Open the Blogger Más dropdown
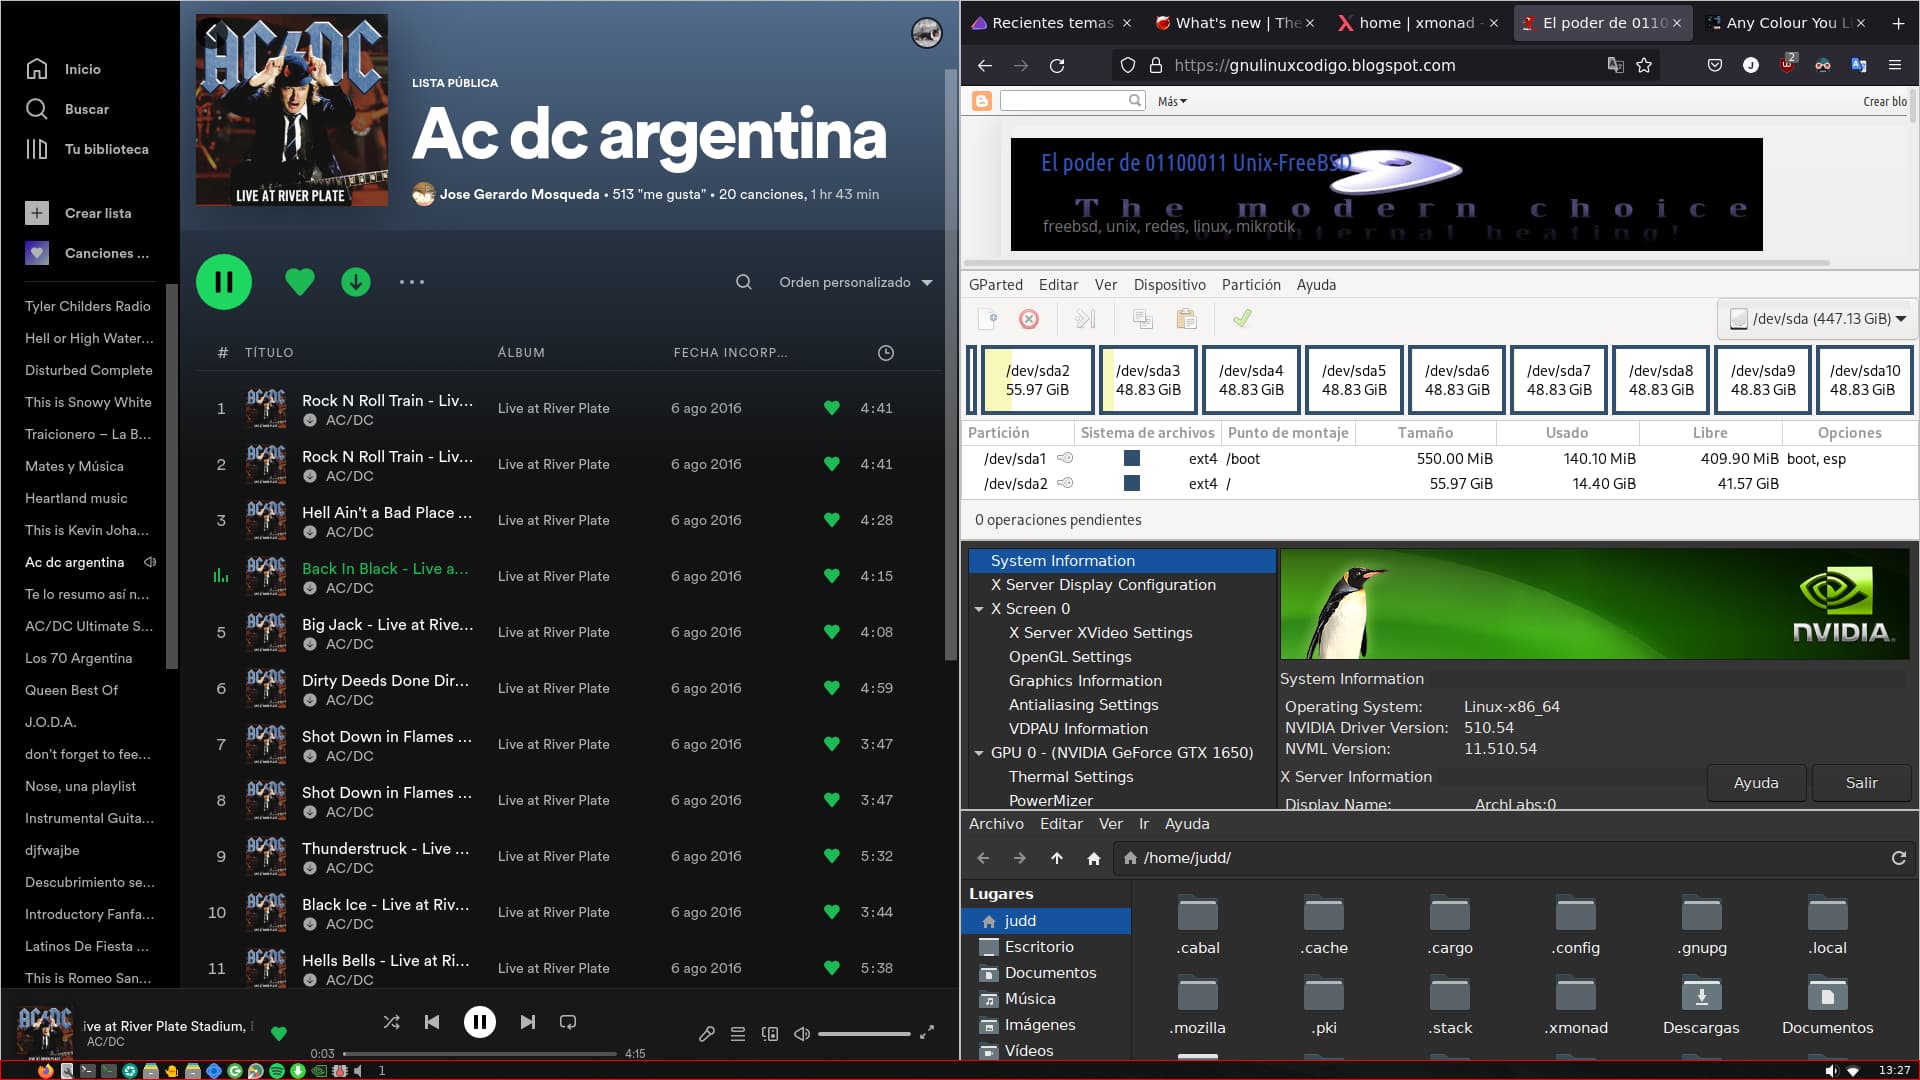This screenshot has height=1080, width=1920. 1172,101
